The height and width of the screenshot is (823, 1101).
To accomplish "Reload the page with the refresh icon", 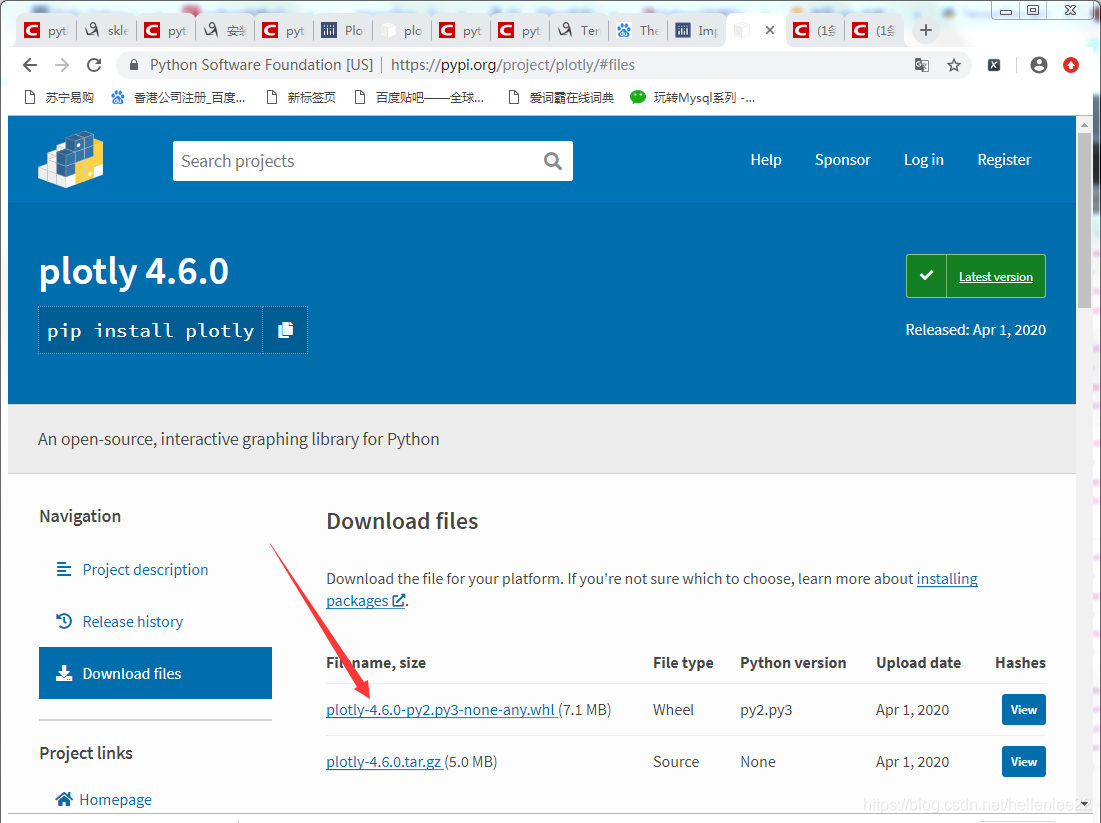I will [x=94, y=64].
